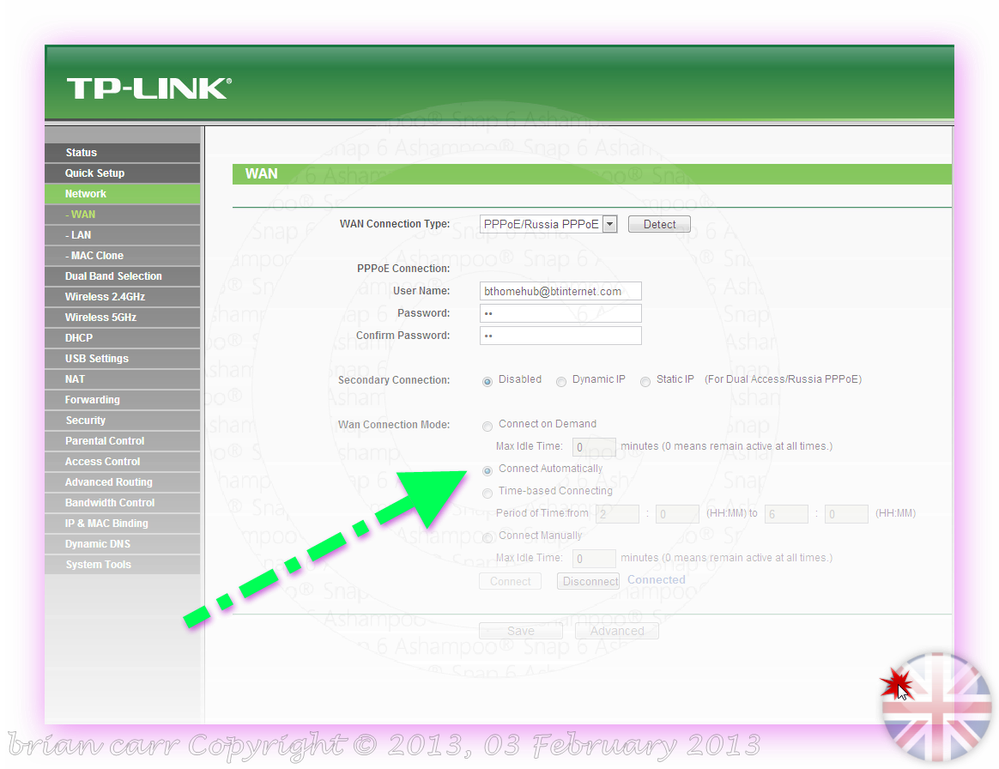Select Connect on Demand mode
The height and width of the screenshot is (769, 999).
coord(487,426)
